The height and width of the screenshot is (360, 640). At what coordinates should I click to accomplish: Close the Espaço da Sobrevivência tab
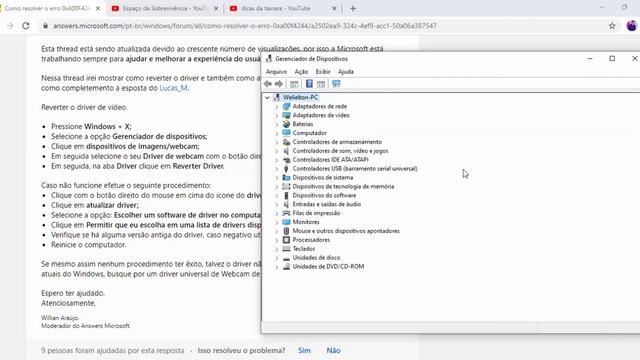(216, 8)
